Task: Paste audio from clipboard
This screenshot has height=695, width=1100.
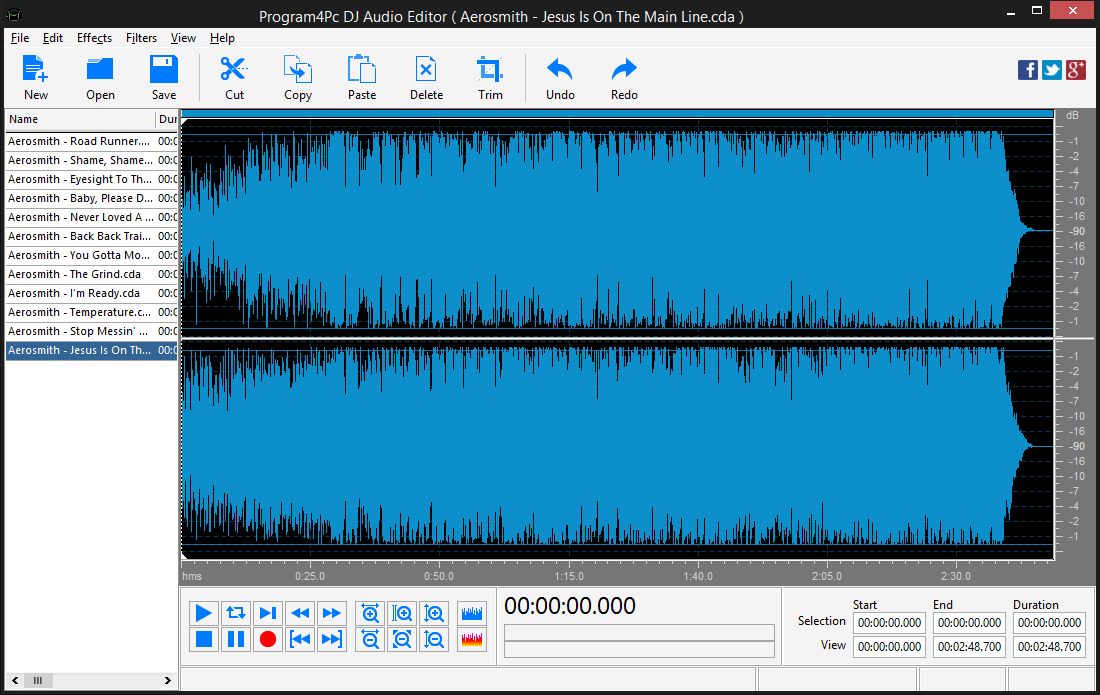Action: [361, 76]
